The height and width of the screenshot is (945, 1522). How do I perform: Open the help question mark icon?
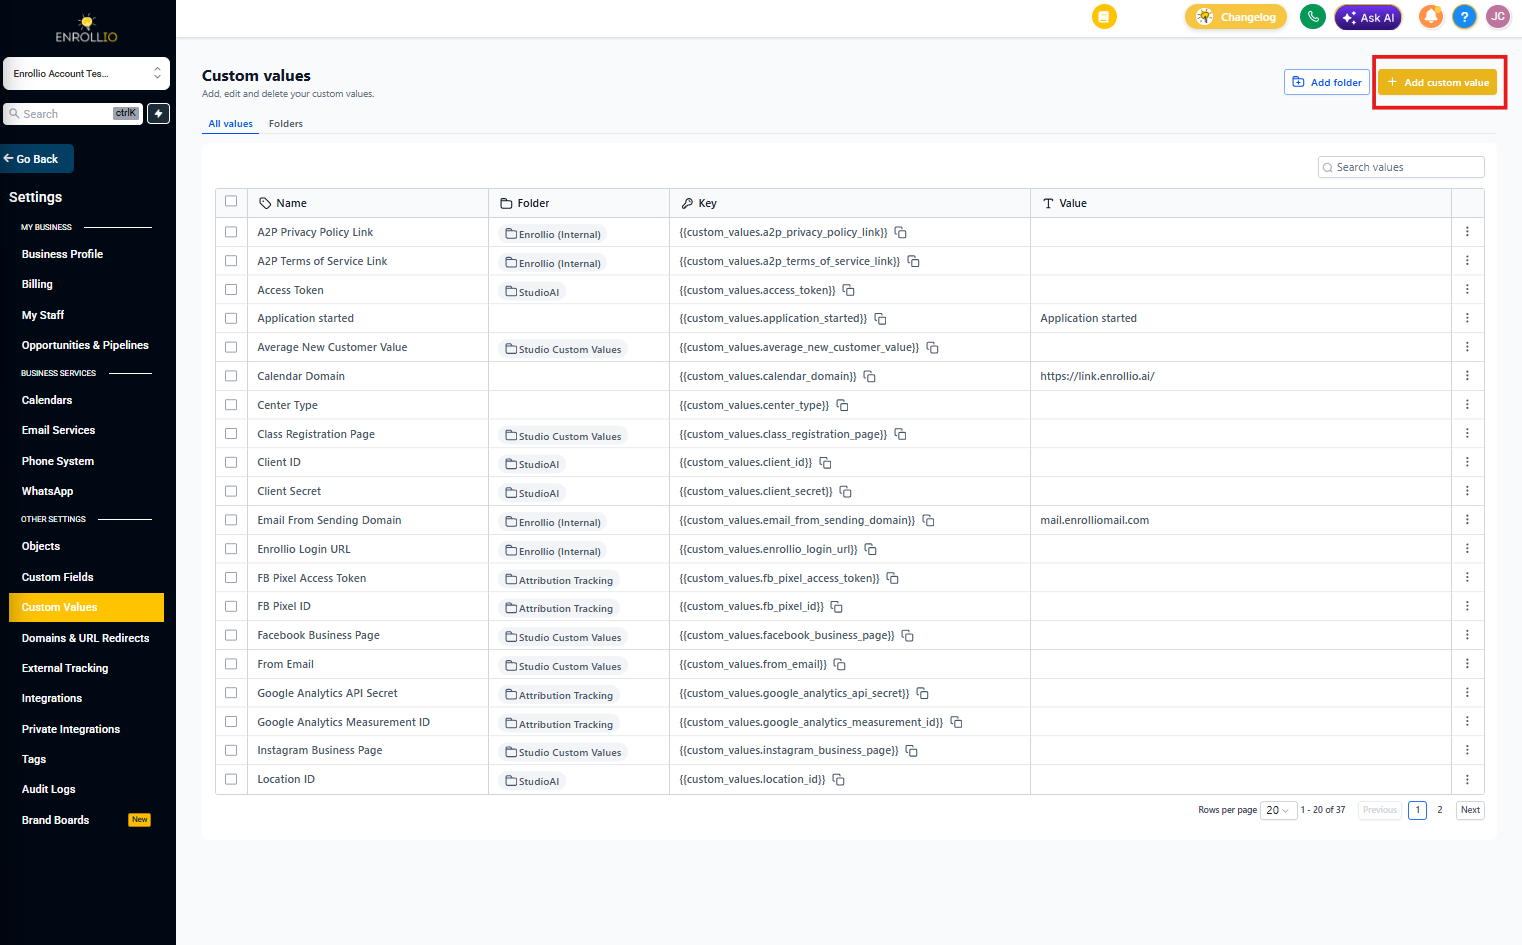[x=1464, y=17]
